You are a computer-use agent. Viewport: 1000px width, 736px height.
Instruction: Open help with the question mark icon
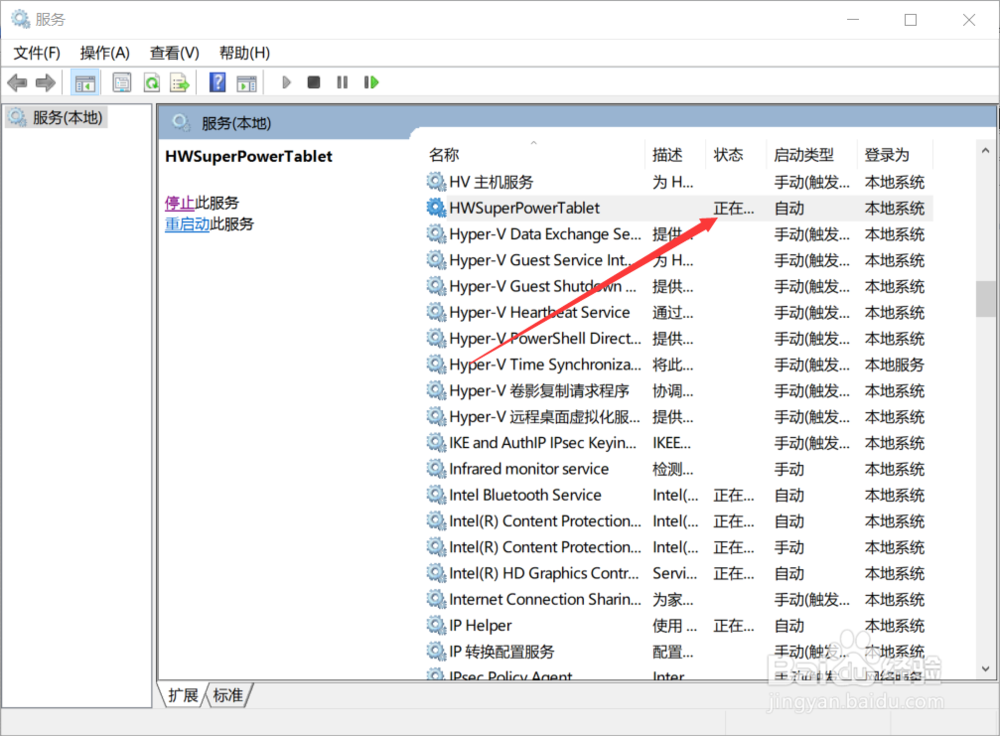[217, 82]
